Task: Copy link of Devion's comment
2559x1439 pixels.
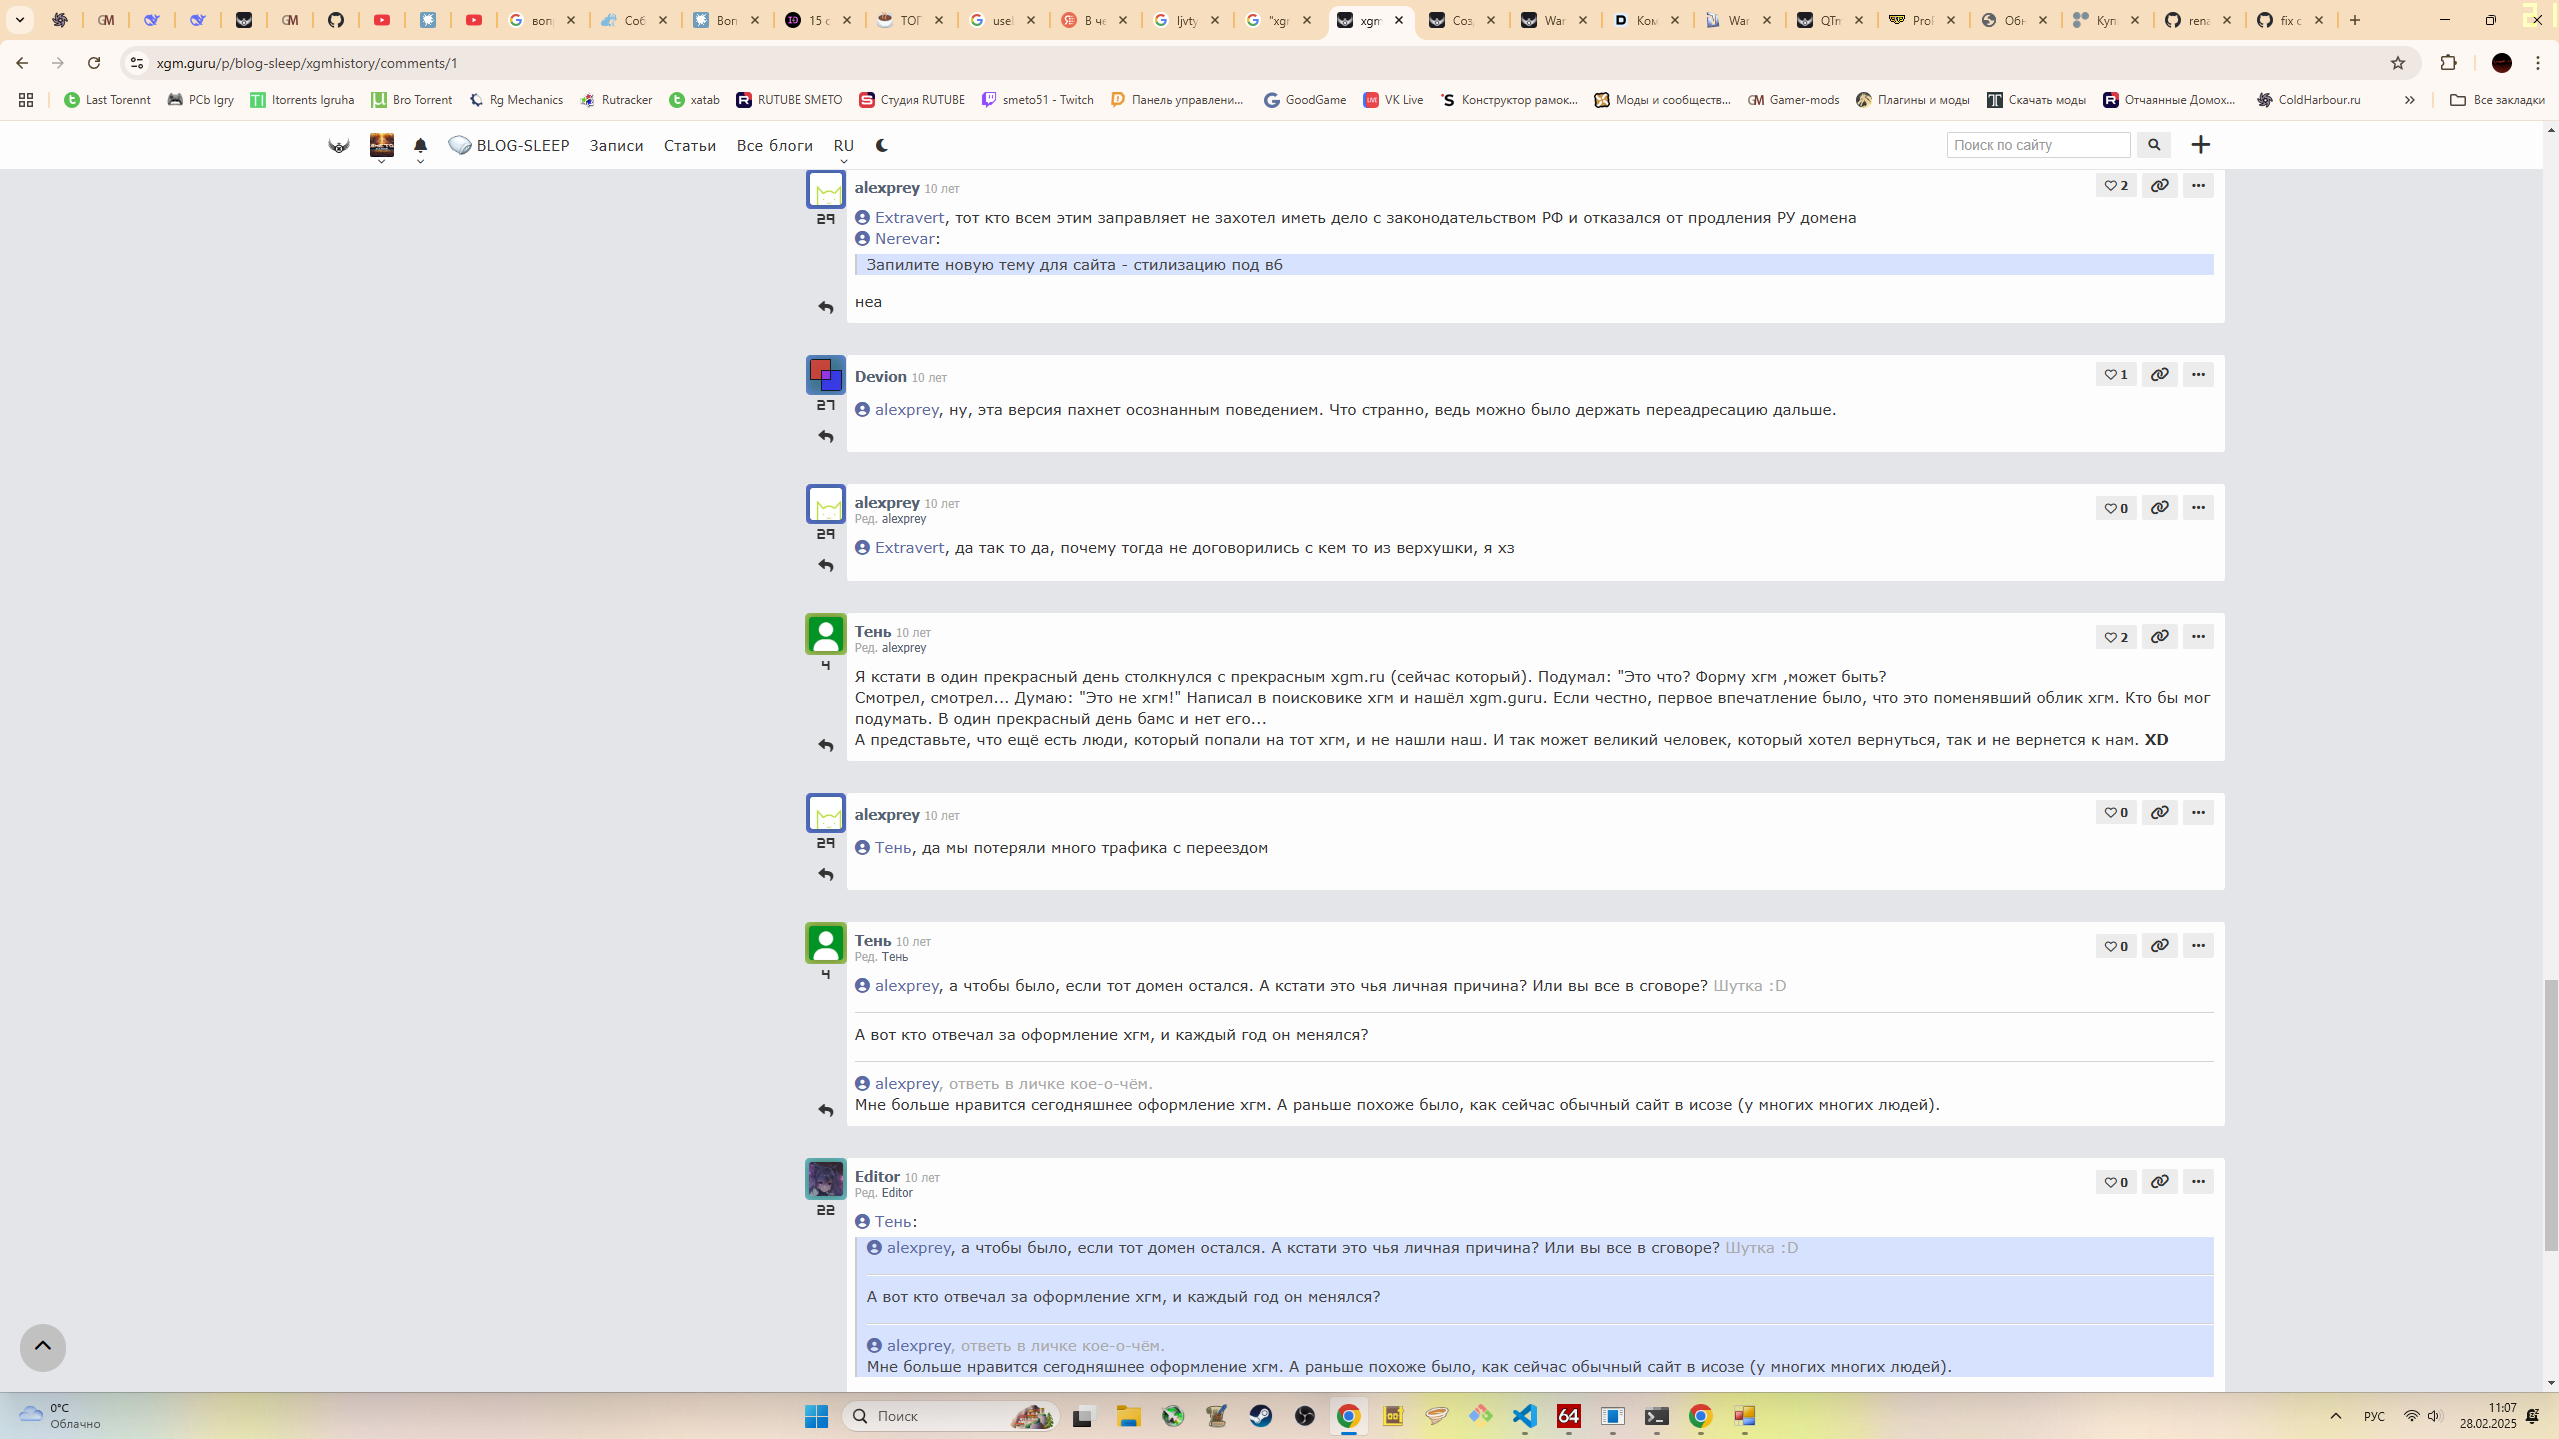Action: click(2159, 375)
